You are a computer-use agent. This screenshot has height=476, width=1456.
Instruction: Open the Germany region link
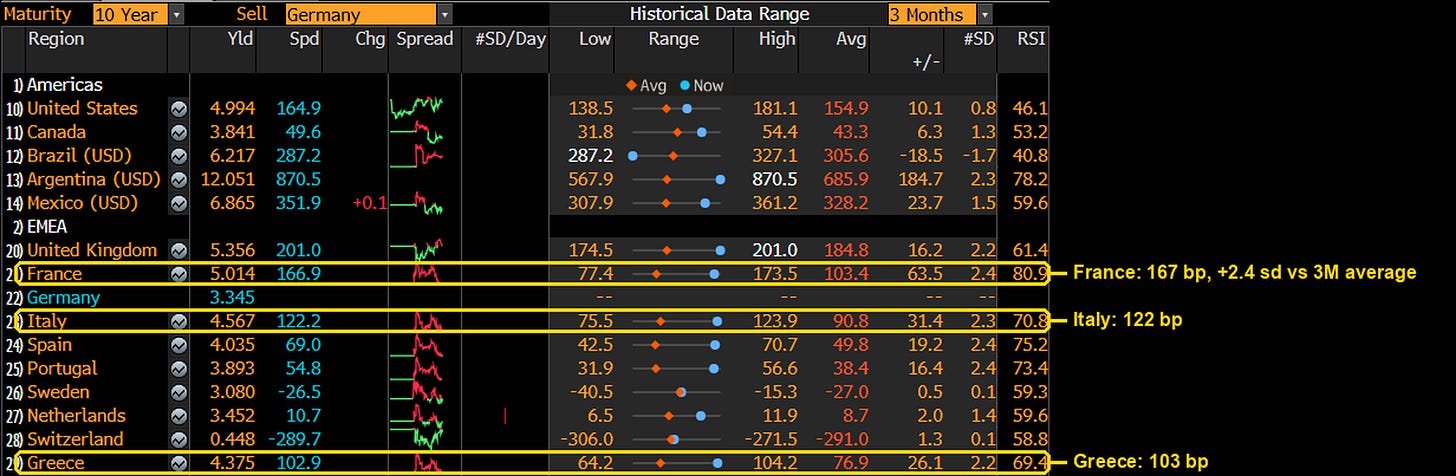[63, 298]
